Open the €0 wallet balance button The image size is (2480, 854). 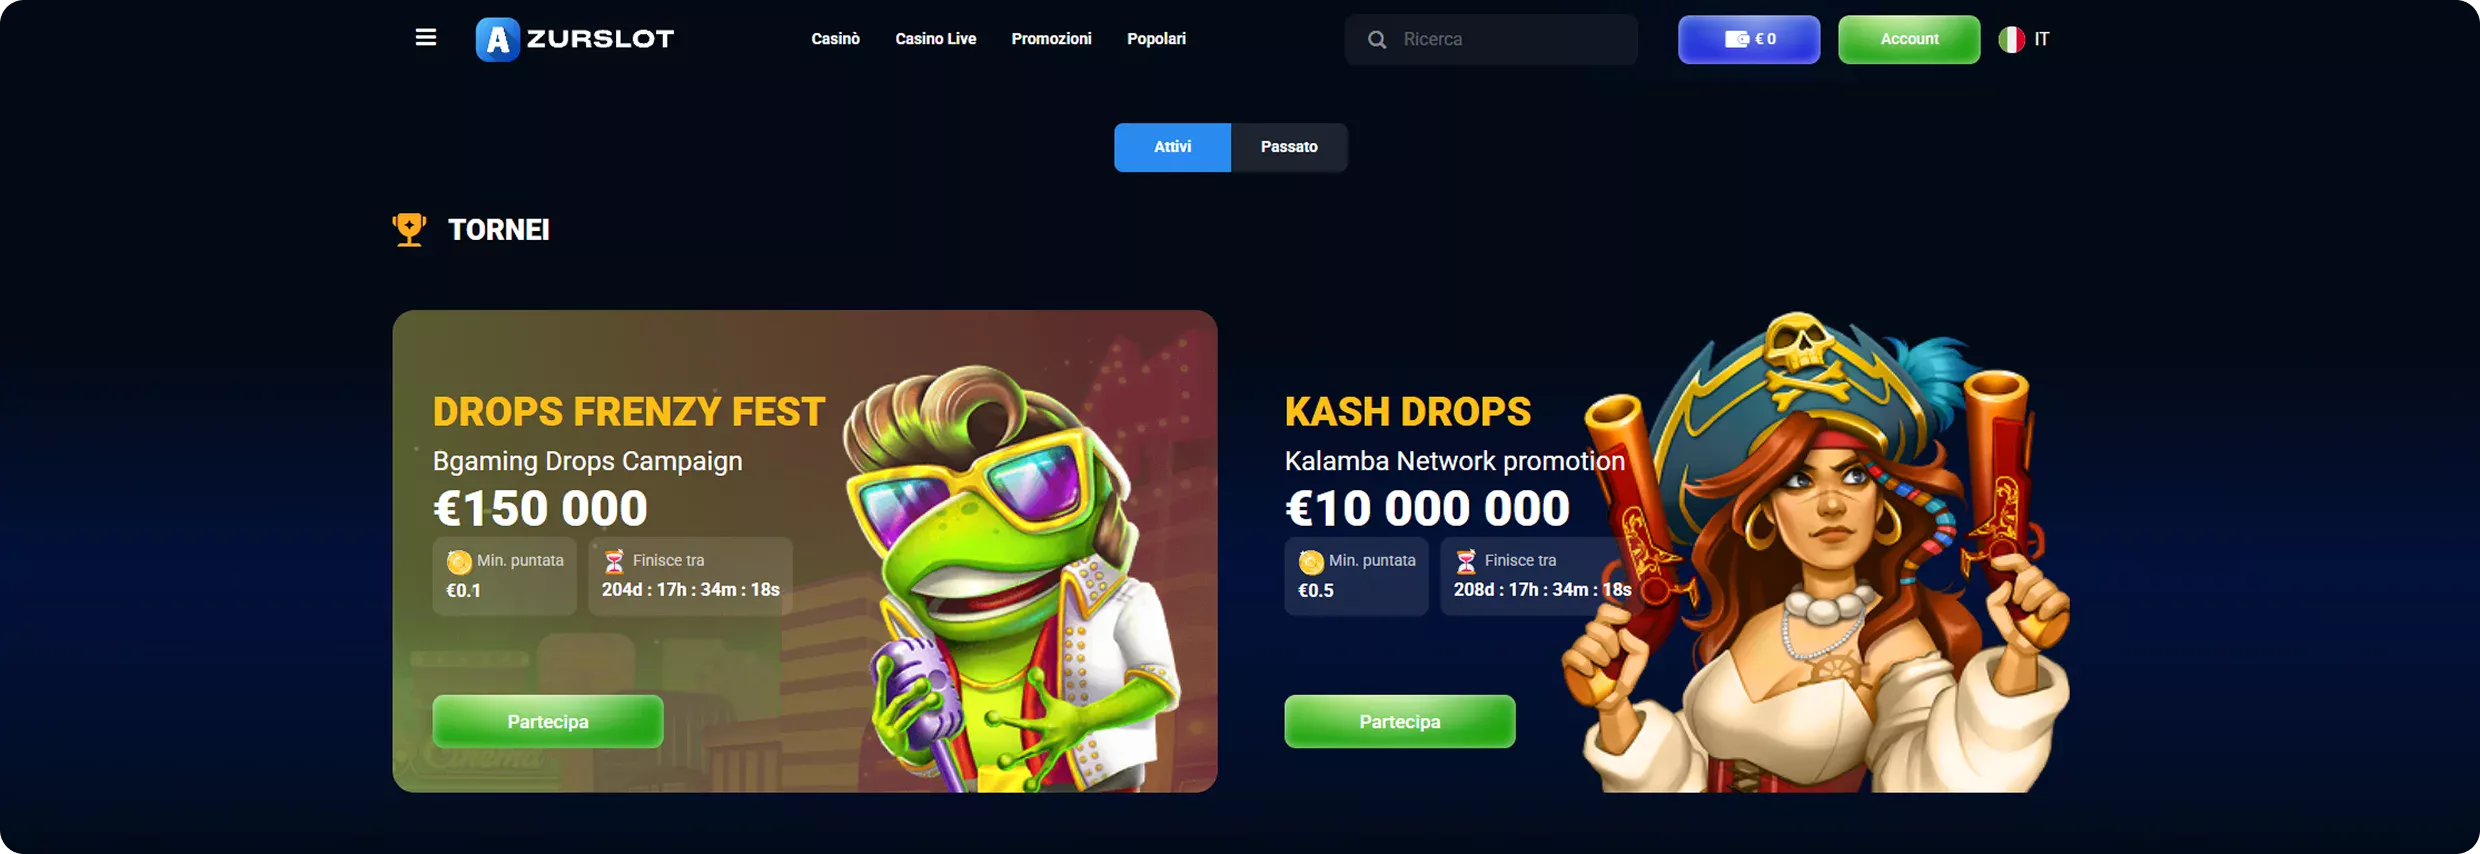(x=1749, y=39)
